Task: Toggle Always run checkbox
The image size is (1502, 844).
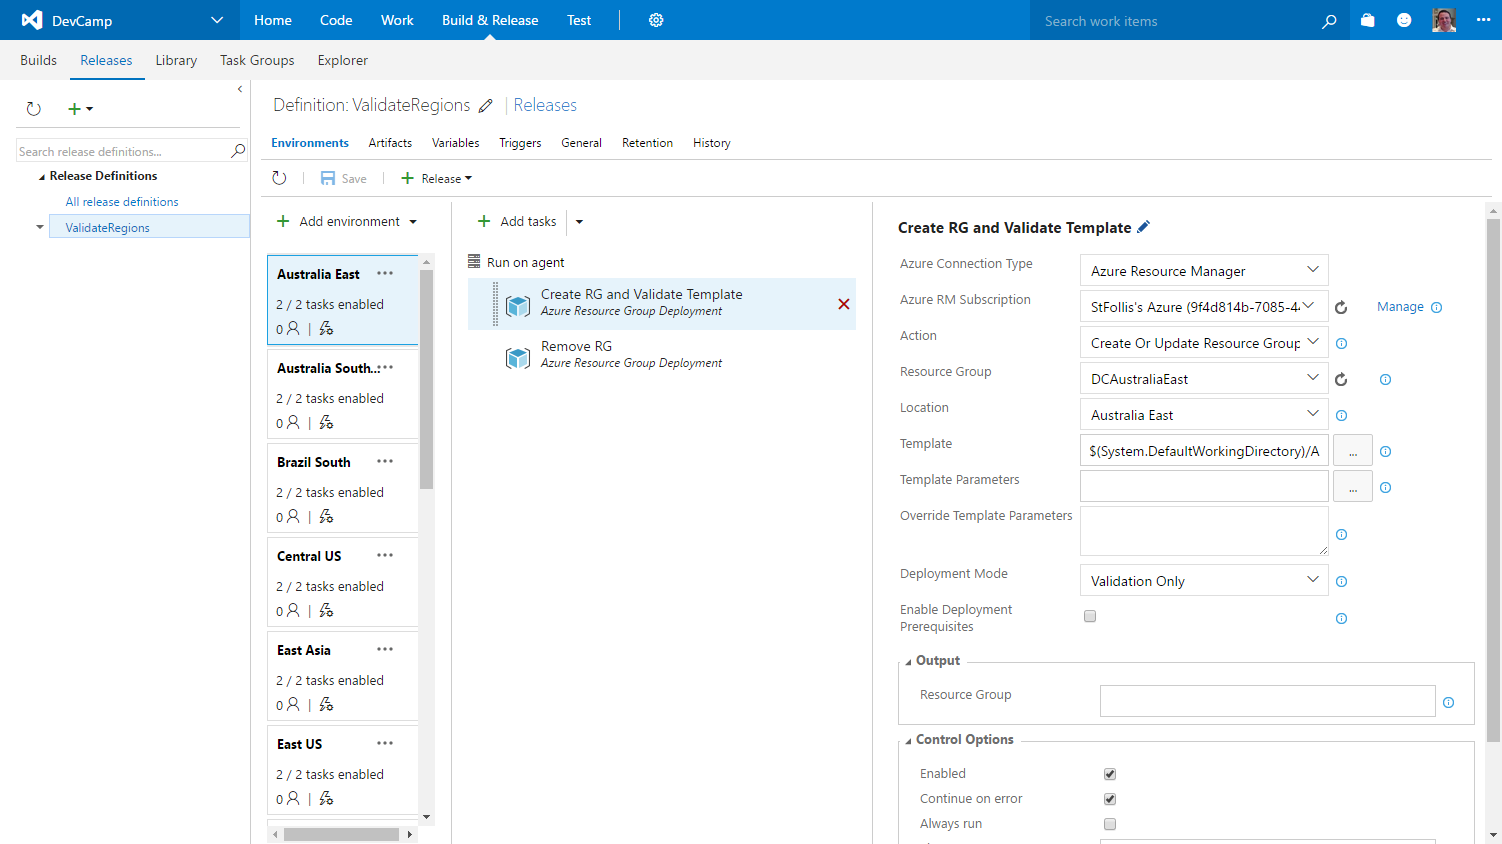Action: point(1110,824)
